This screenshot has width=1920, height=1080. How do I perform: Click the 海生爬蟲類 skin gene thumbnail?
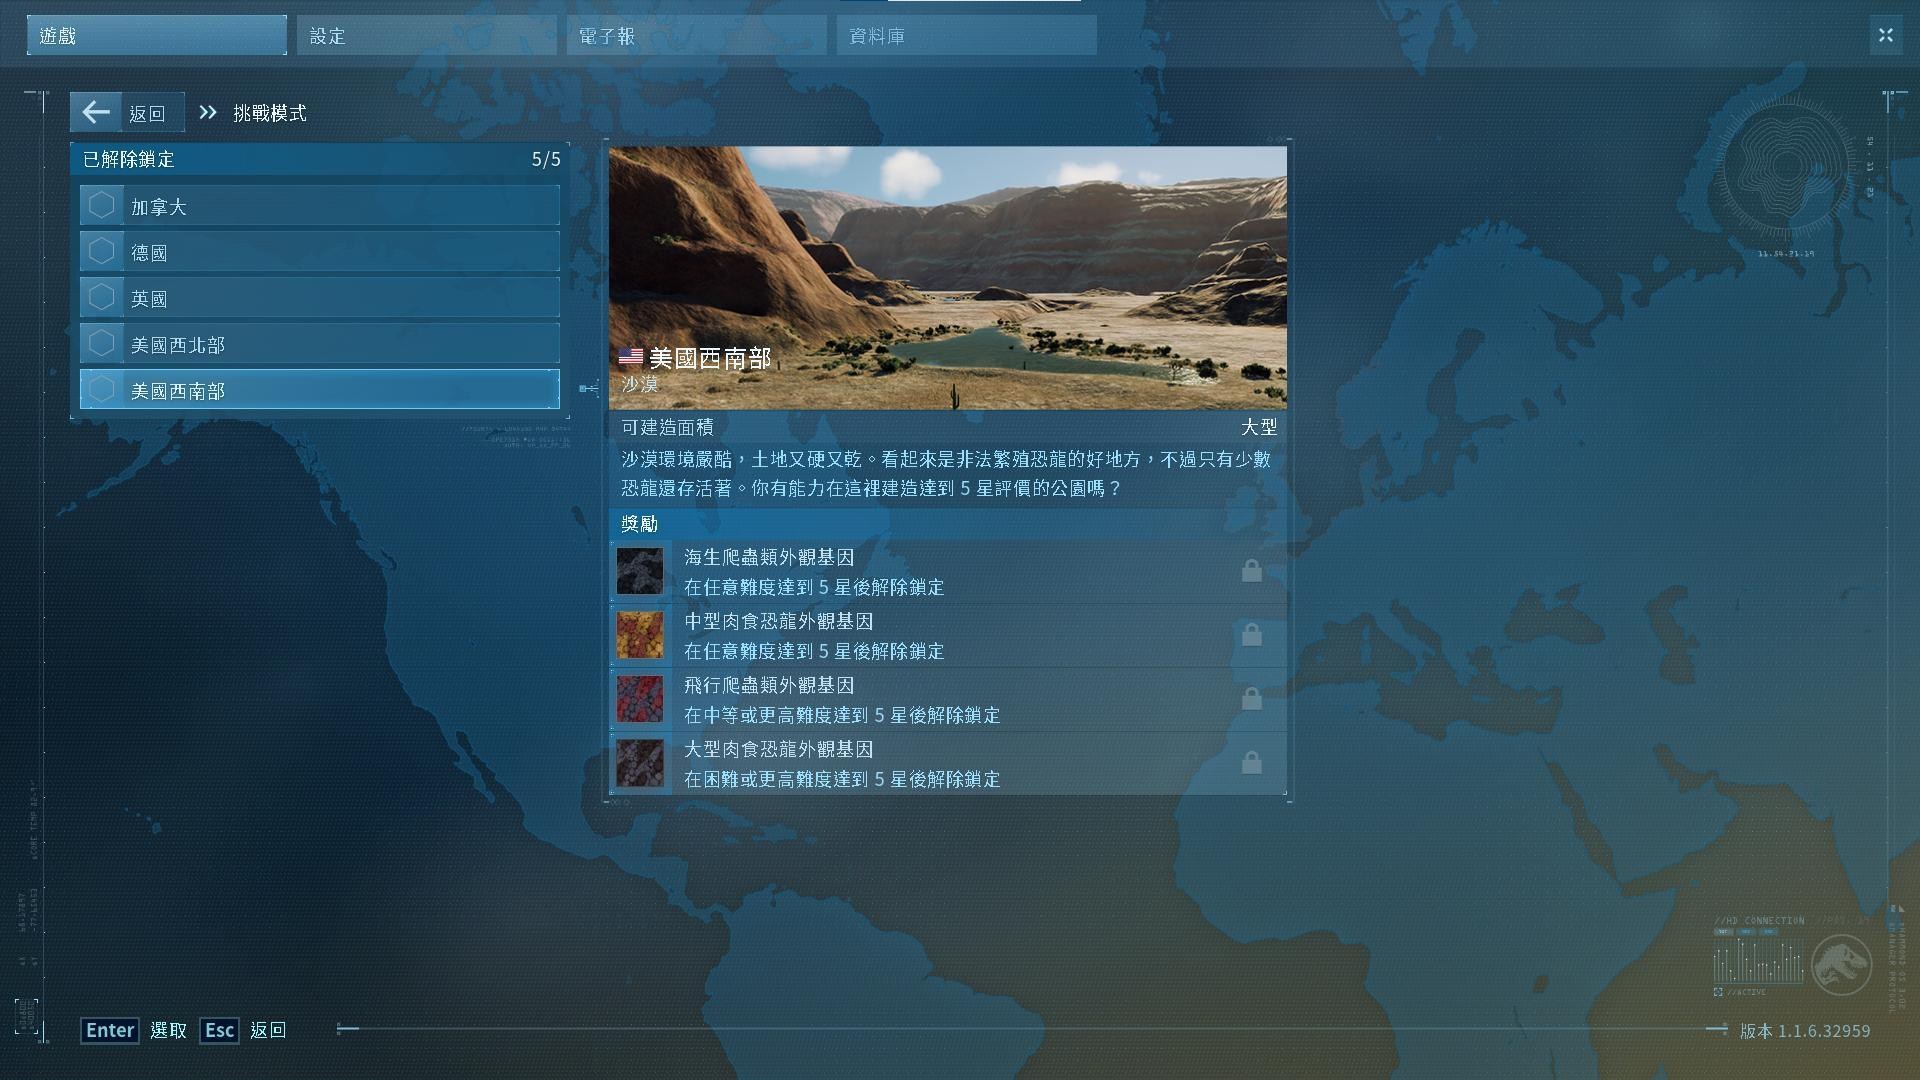(x=640, y=571)
